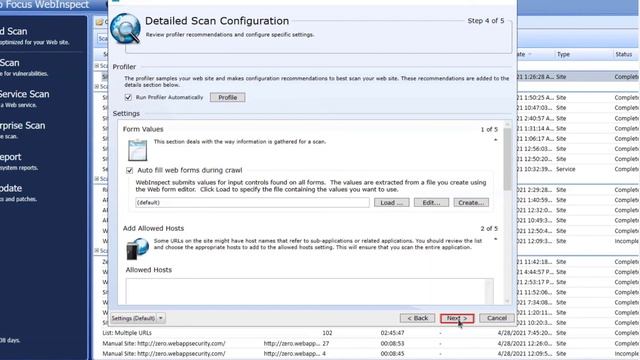Click the Next button
Image resolution: width=640 pixels, height=360 pixels.
457,318
